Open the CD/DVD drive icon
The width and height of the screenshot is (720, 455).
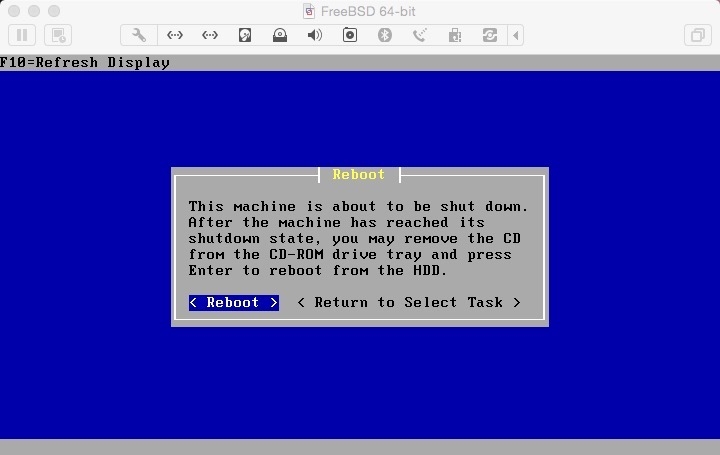280,35
